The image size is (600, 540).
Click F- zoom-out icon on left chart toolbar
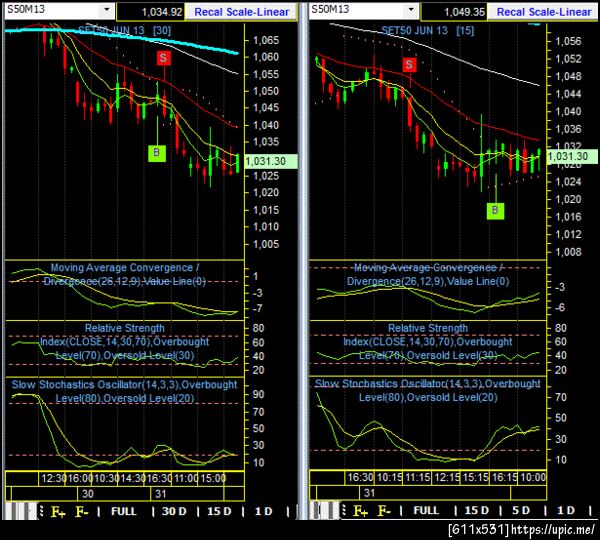[x=81, y=511]
